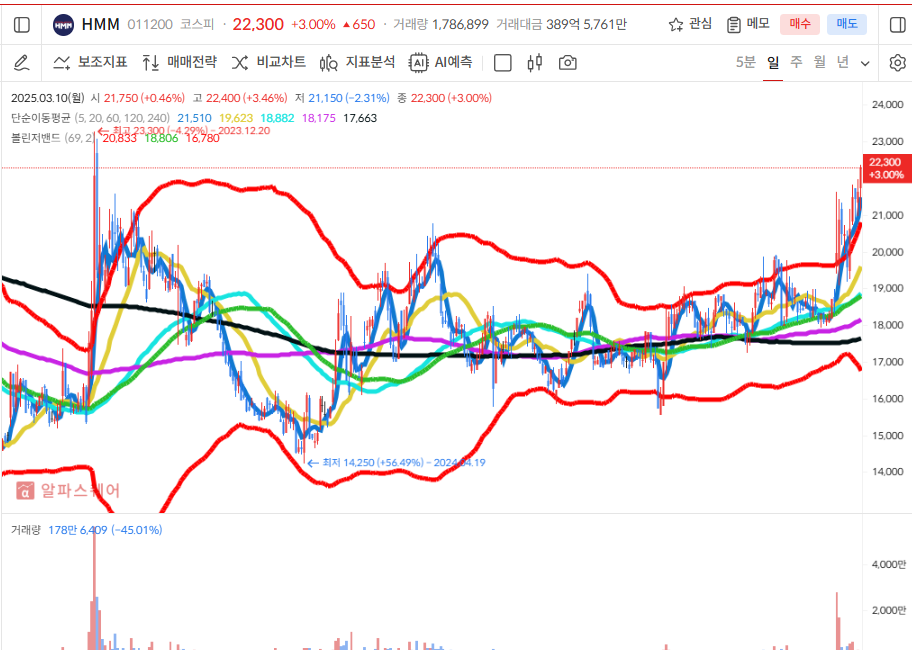This screenshot has height=650, width=912.
Task: Open 매매전략 trading strategy menu
Action: pyautogui.click(x=179, y=62)
